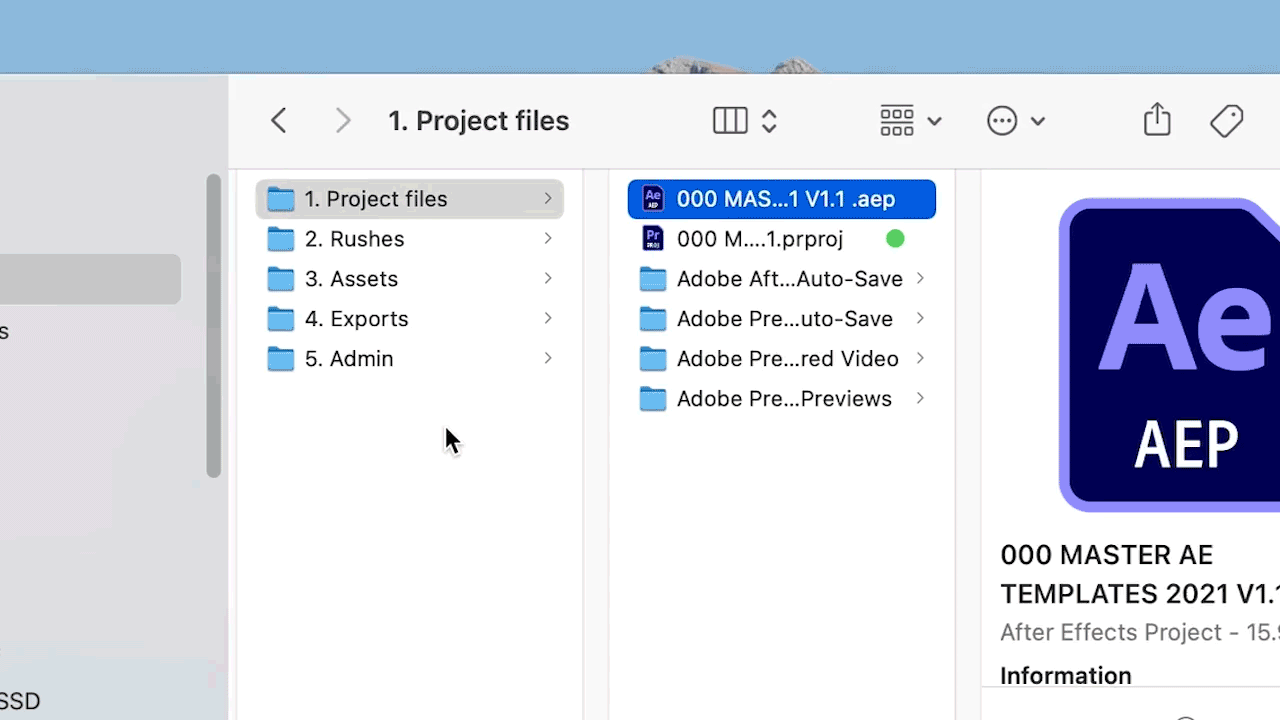Viewport: 1280px width, 720px height.
Task: Select the 5. Admin folder
Action: (x=410, y=359)
